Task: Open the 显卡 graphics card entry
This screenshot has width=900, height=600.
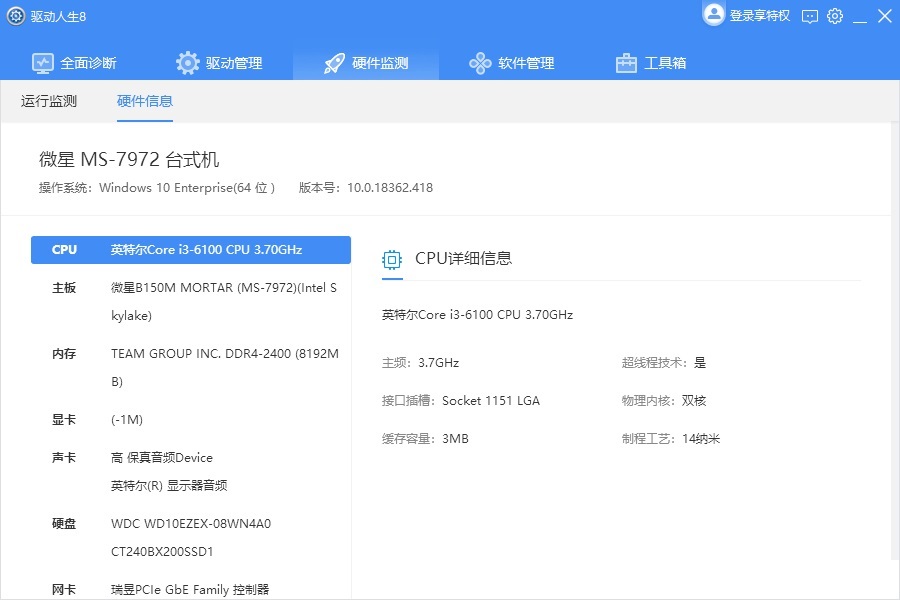Action: click(x=190, y=420)
